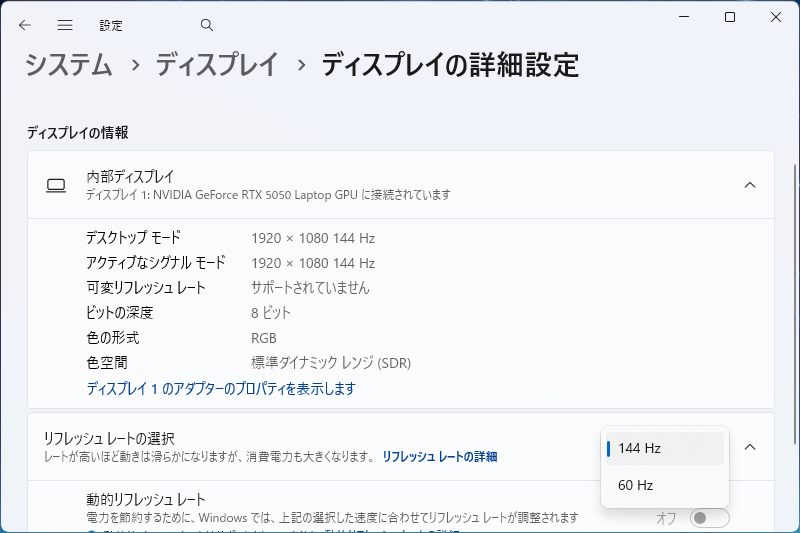The width and height of the screenshot is (800, 533).
Task: Go back with the back arrow
Action: pos(24,25)
